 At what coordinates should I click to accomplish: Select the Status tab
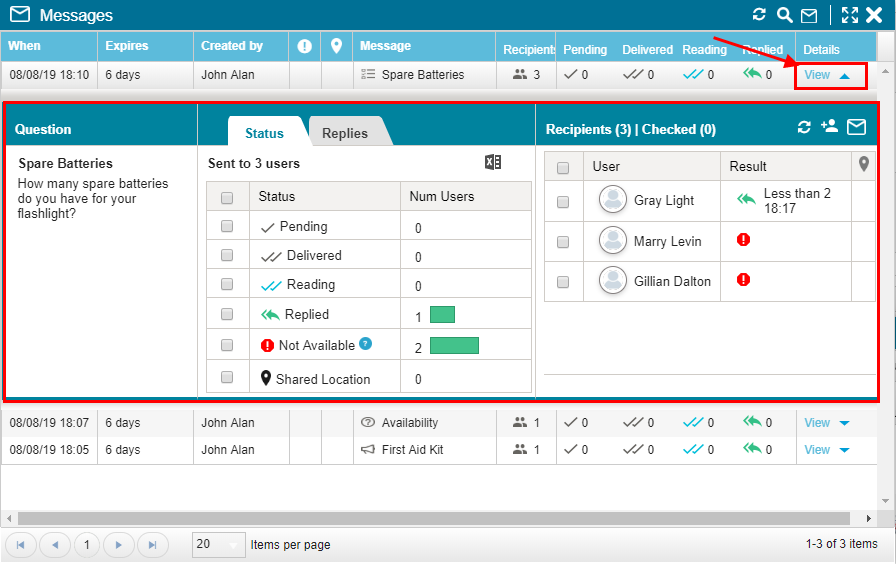click(264, 133)
